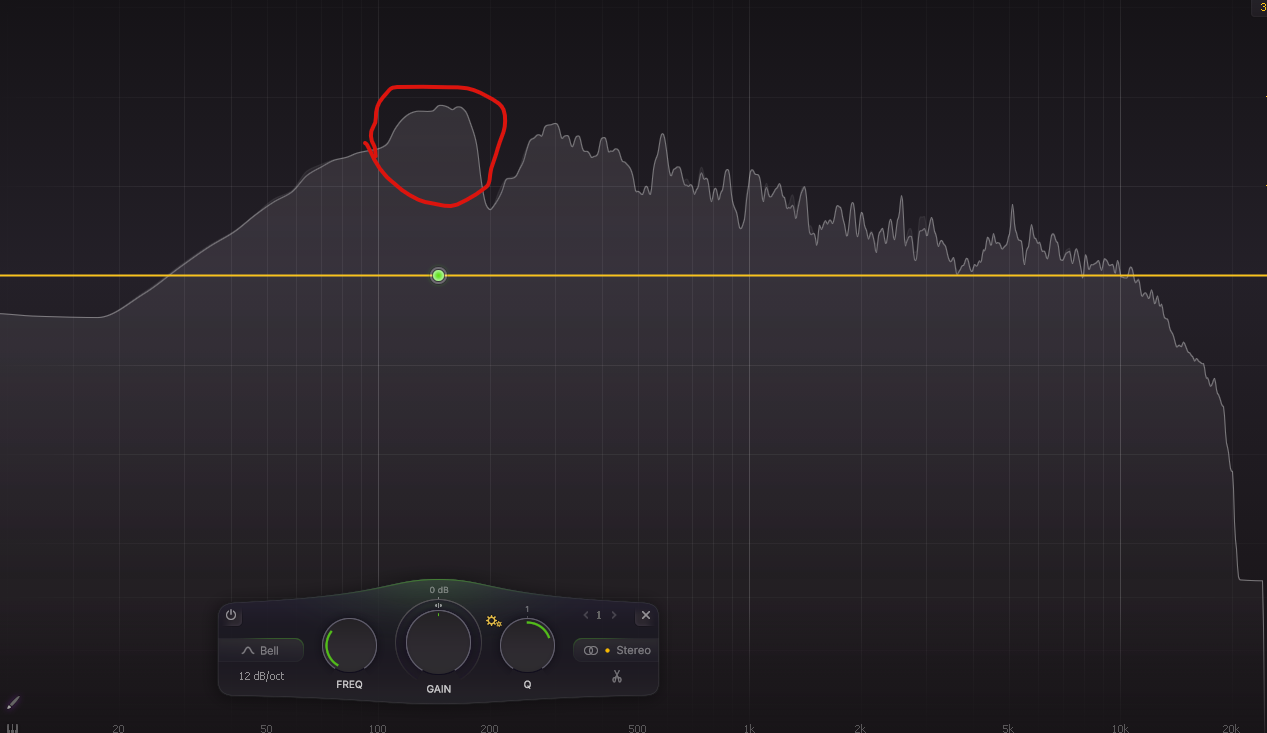Select the previous band with left arrow
The width and height of the screenshot is (1267, 733).
[586, 615]
